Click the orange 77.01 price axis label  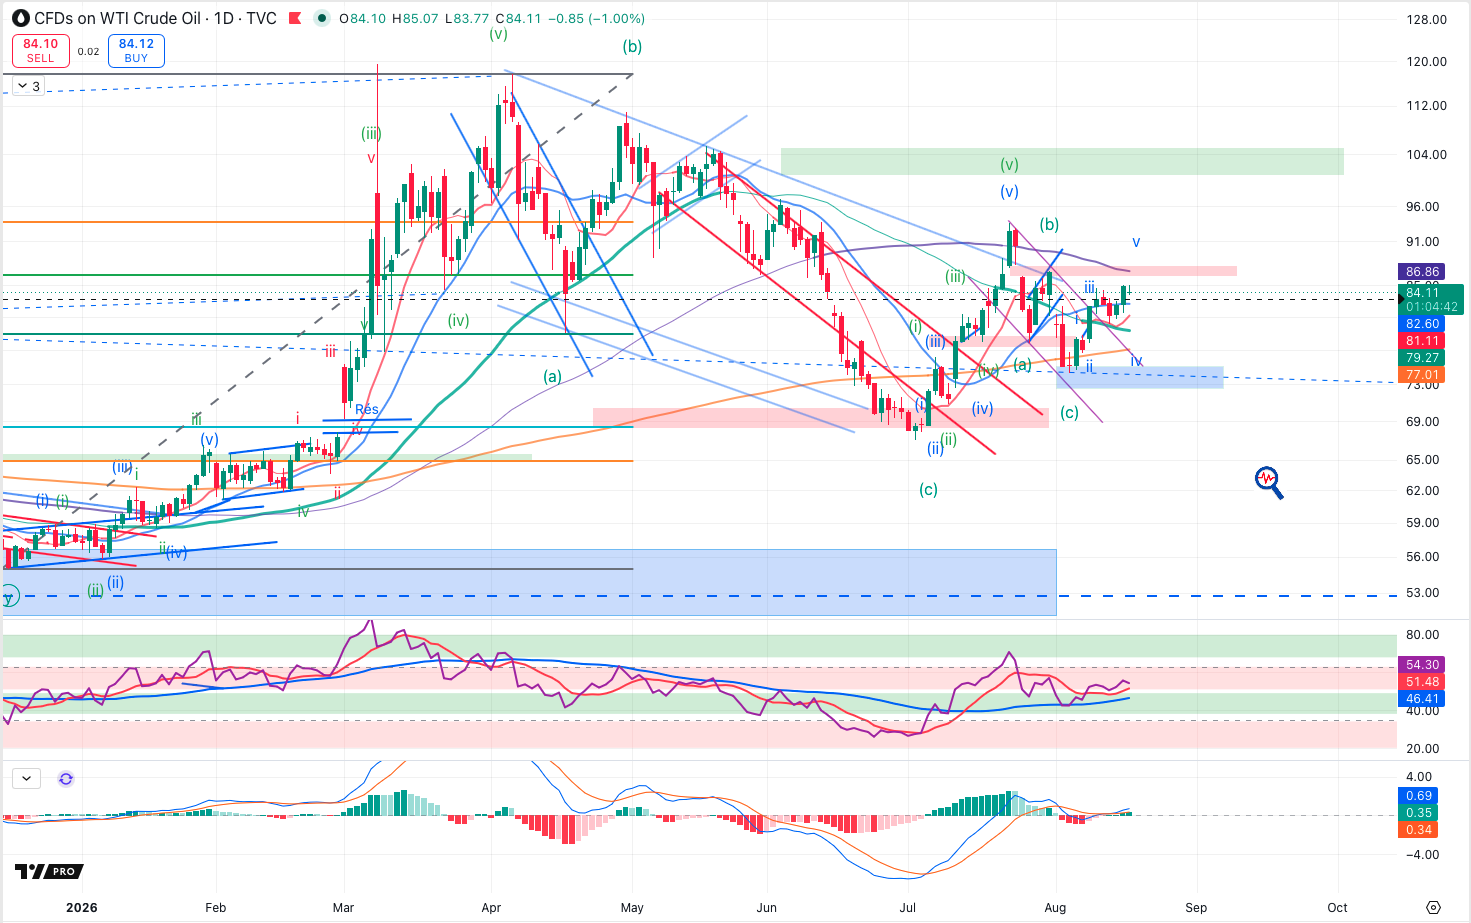(1422, 375)
